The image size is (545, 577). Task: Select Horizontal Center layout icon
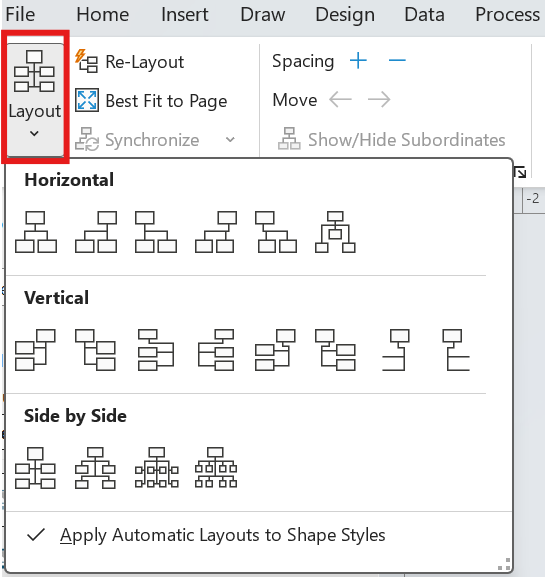click(x=36, y=232)
